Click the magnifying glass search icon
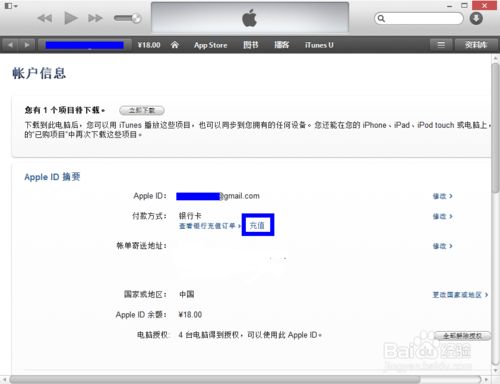This screenshot has width=500, height=384. click(x=381, y=18)
